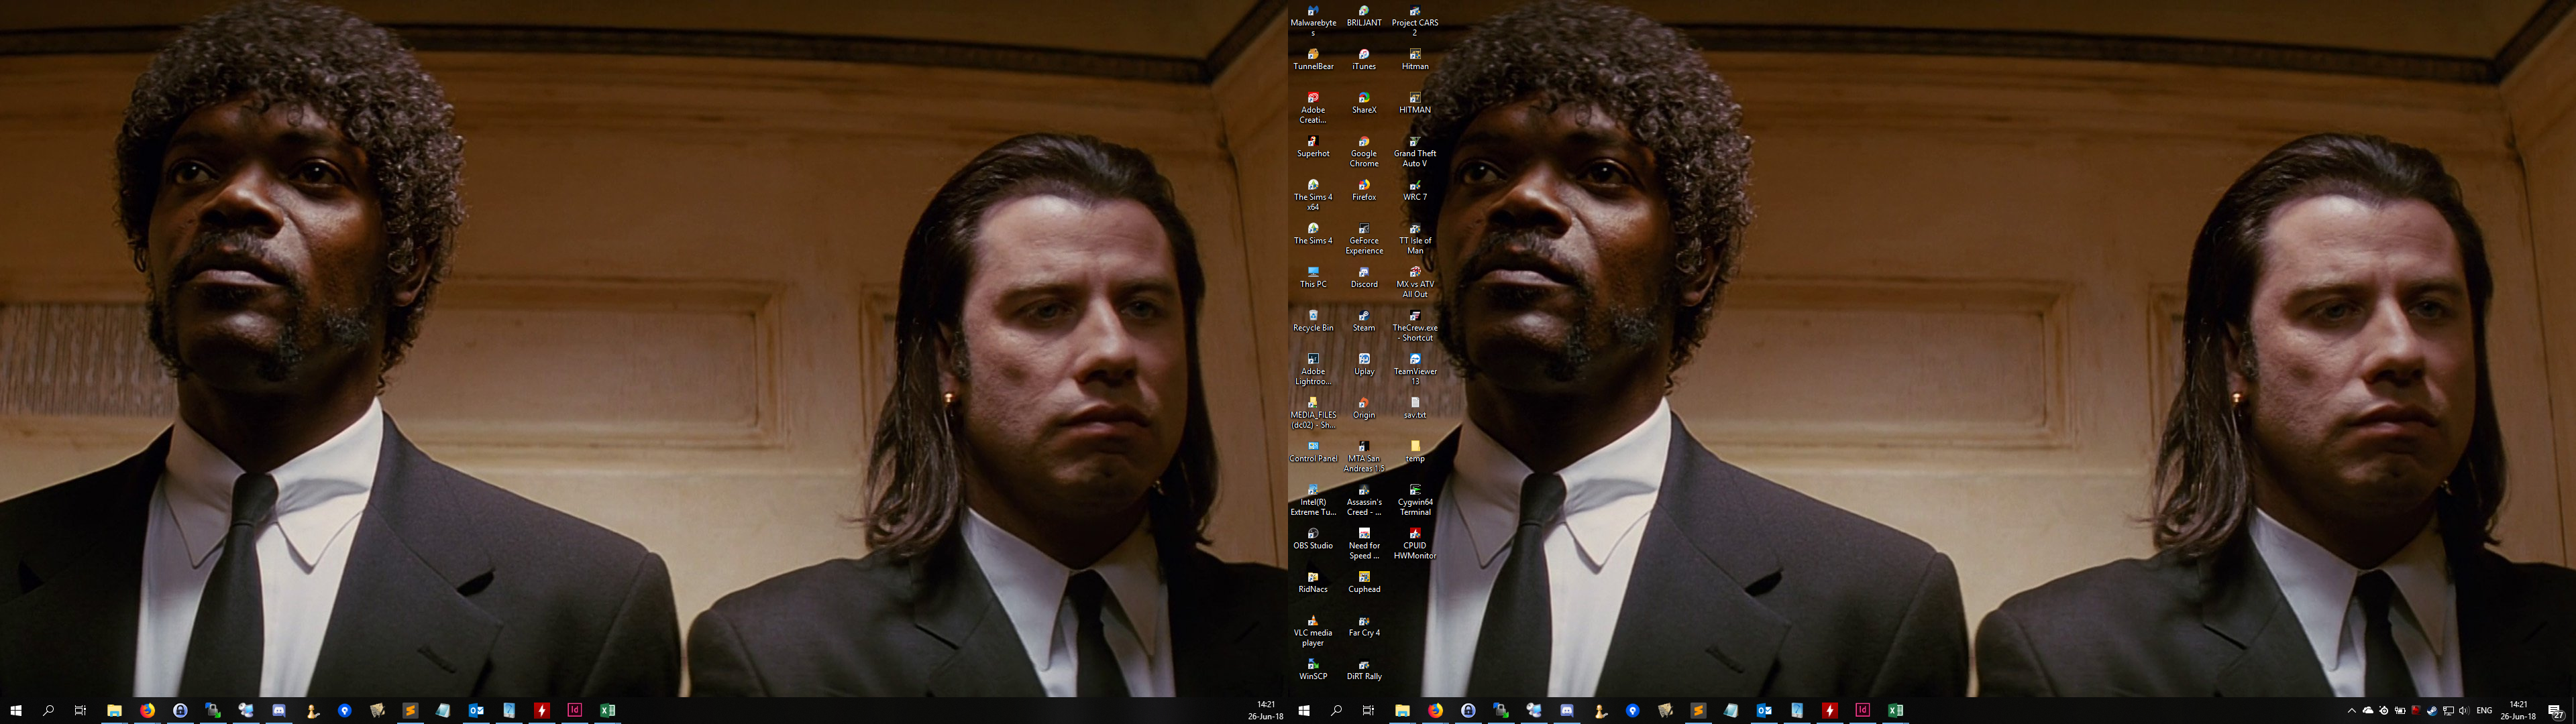Select the iTunes desktop icon
Image resolution: width=2576 pixels, height=724 pixels.
point(1364,59)
